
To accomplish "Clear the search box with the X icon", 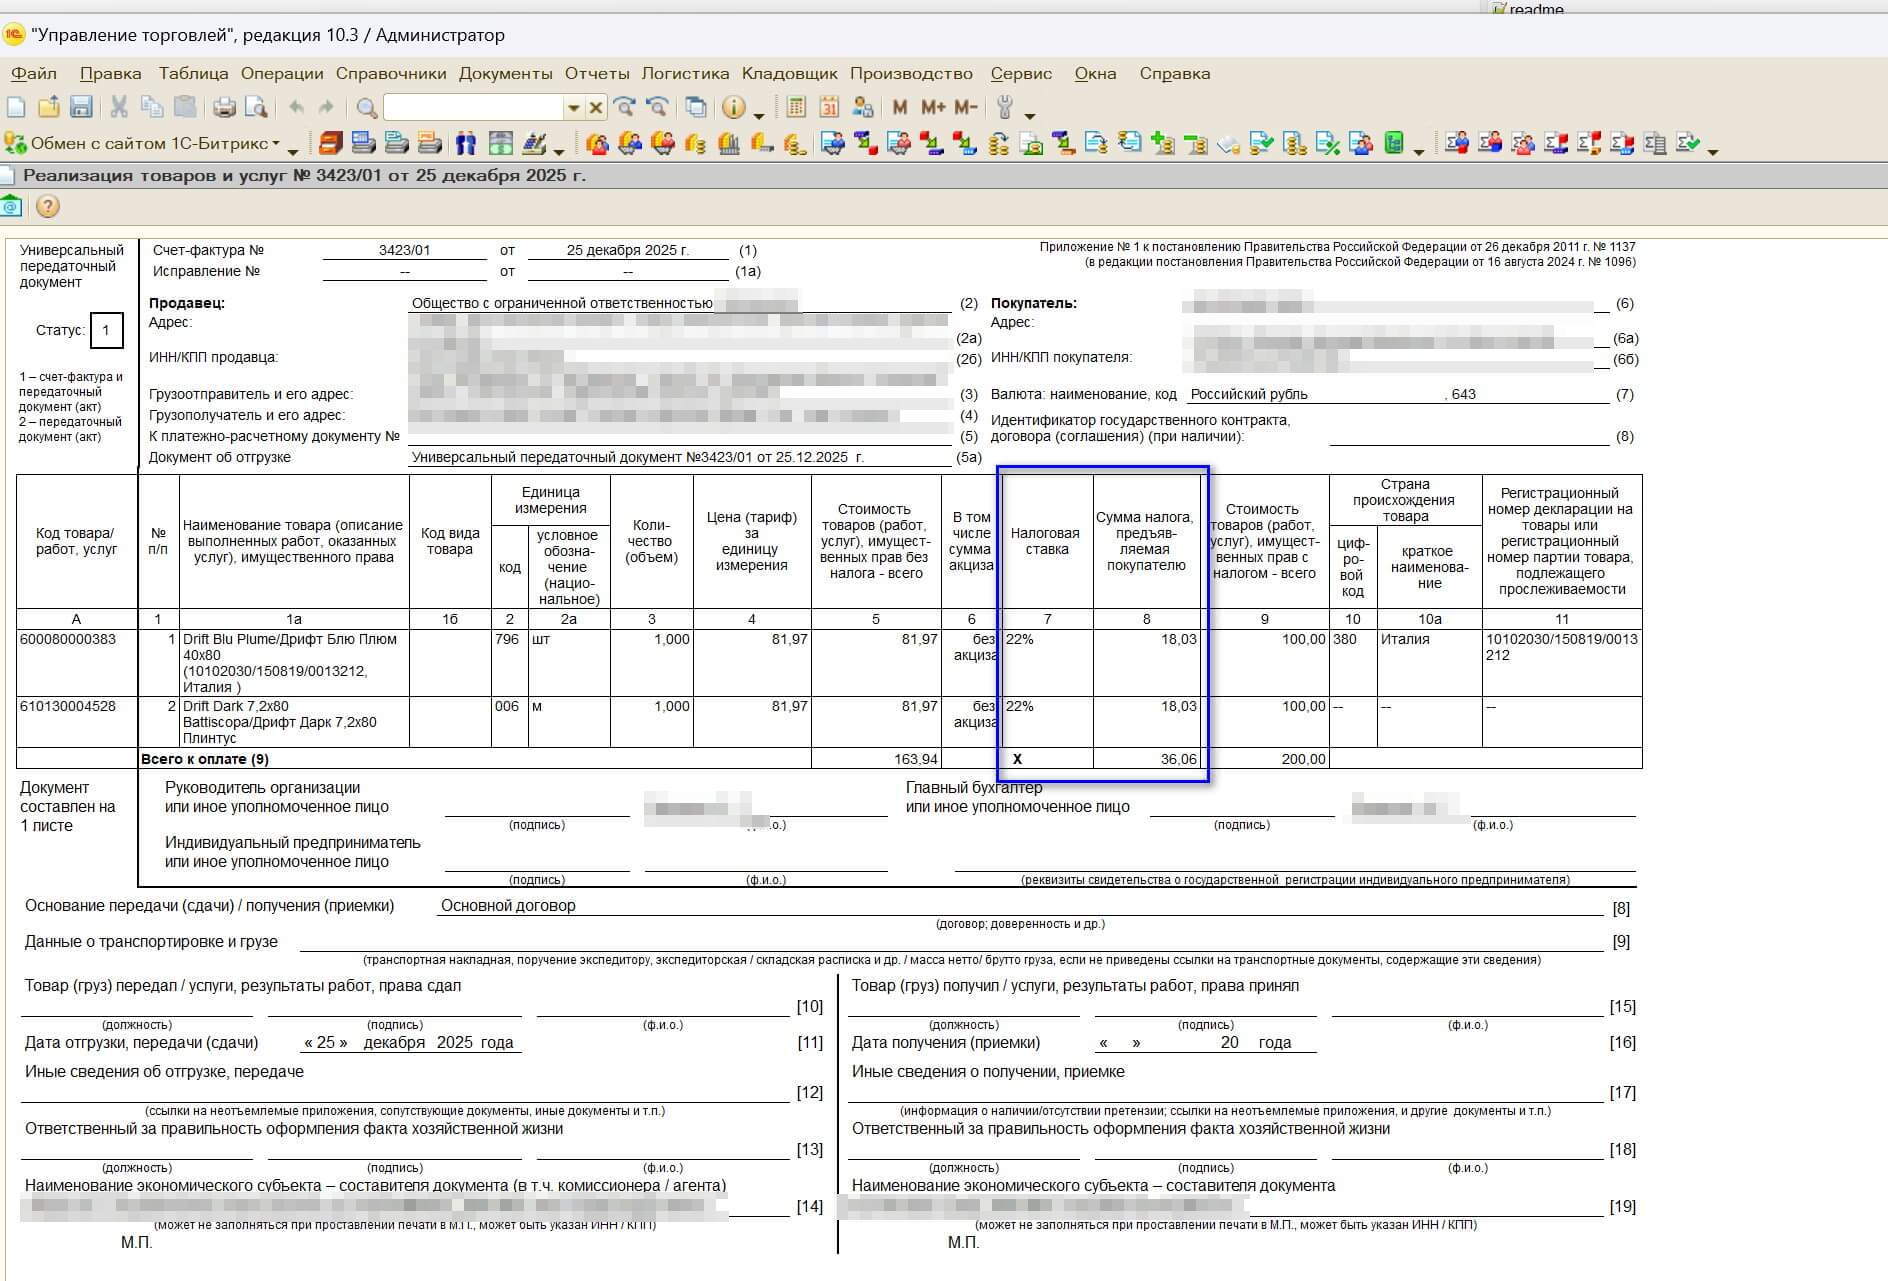I will tap(595, 107).
